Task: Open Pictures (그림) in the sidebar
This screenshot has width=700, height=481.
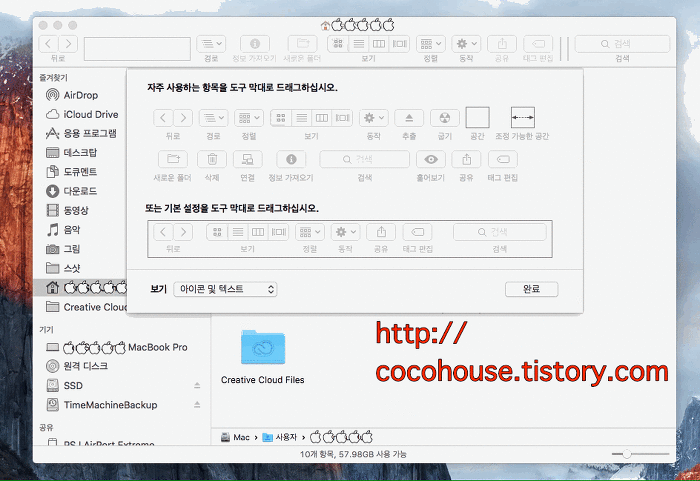Action: 62,249
